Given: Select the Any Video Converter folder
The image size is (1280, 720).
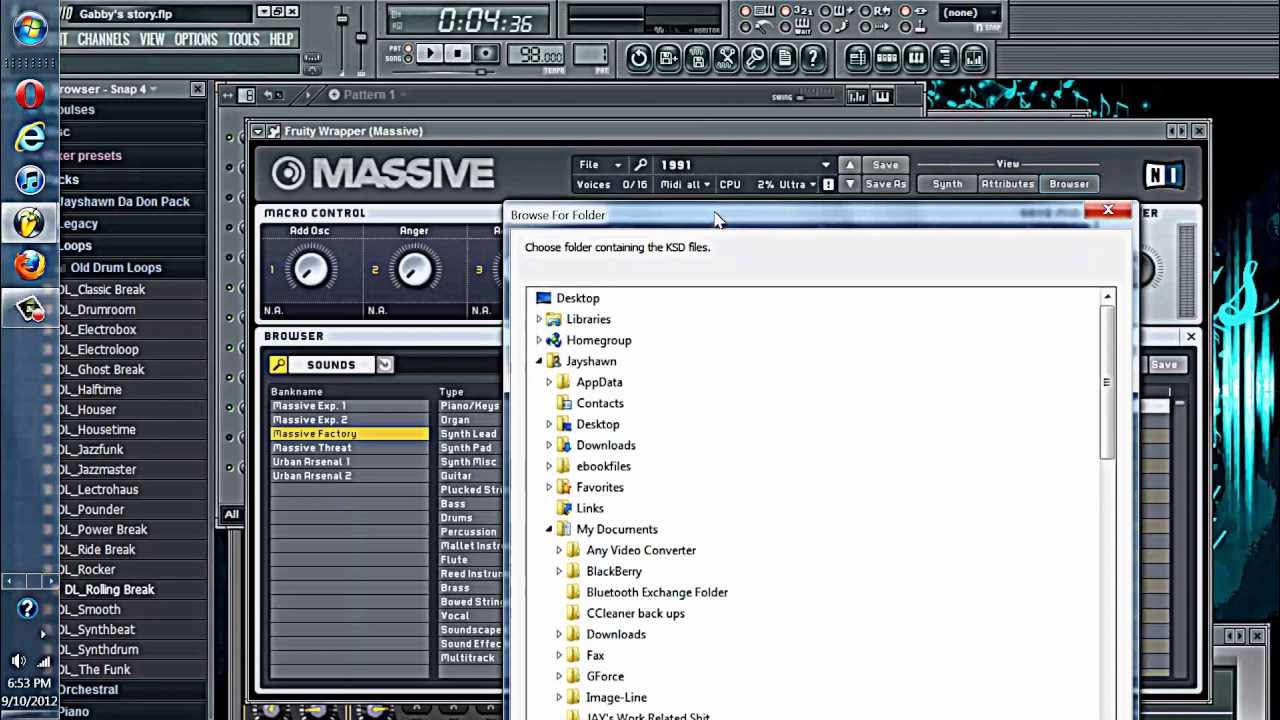Looking at the screenshot, I should 641,550.
